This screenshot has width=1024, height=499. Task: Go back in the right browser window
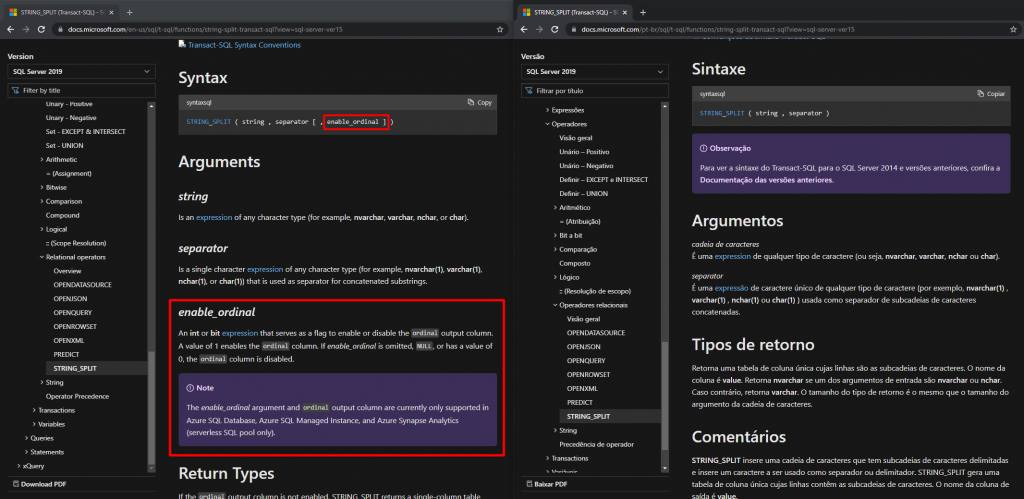524,29
